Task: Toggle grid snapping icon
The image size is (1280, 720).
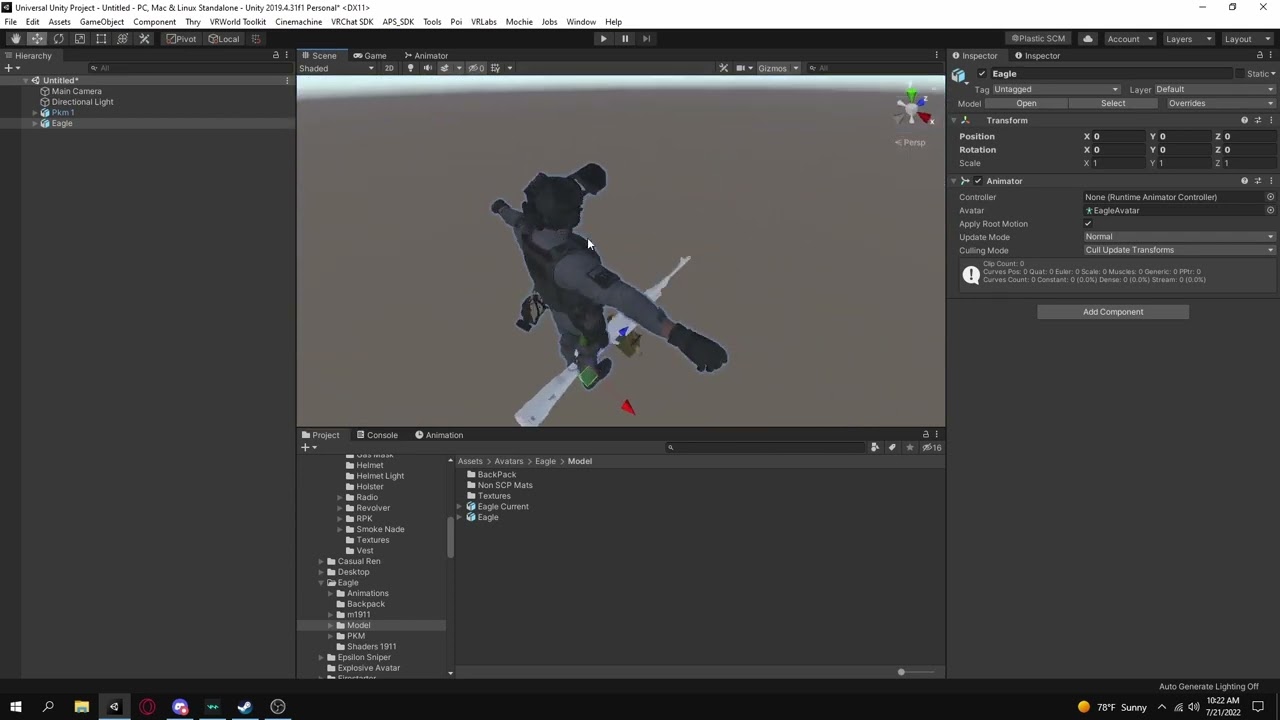Action: click(x=256, y=39)
